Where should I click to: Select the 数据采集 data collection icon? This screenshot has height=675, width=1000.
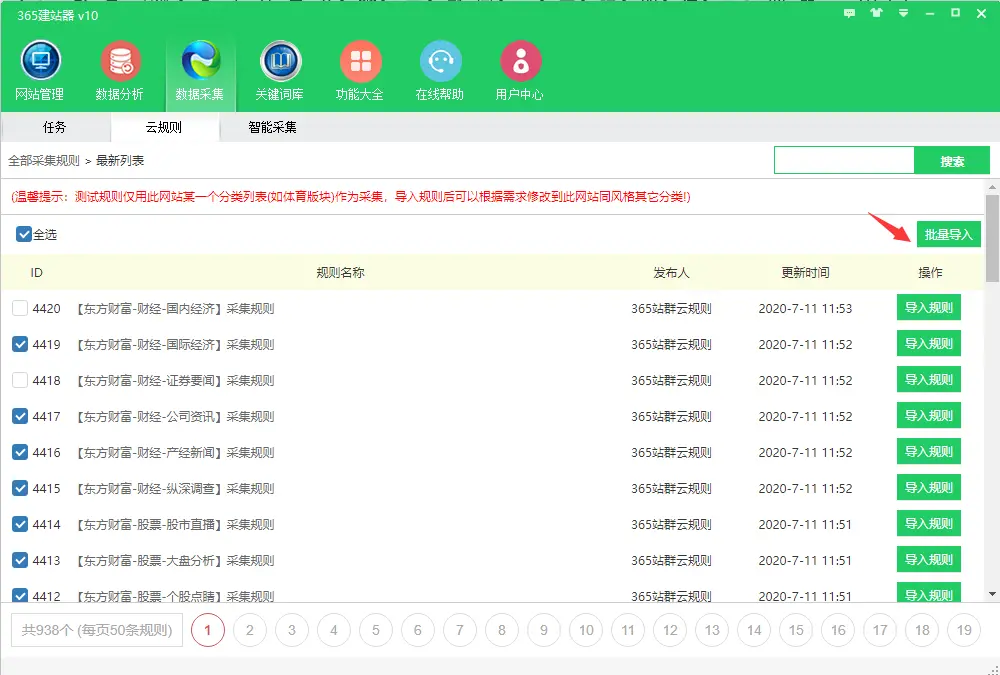coord(200,63)
